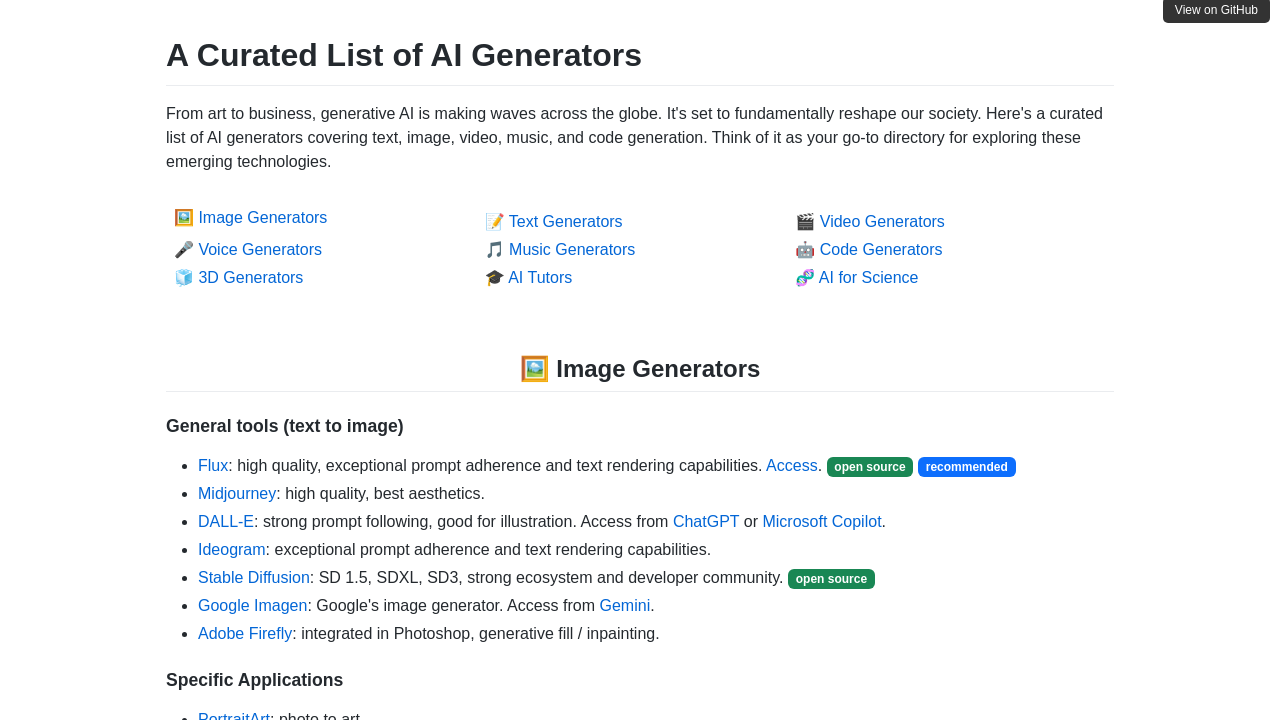Navigate to the Code Generators section
The width and height of the screenshot is (1280, 720).
pos(881,250)
